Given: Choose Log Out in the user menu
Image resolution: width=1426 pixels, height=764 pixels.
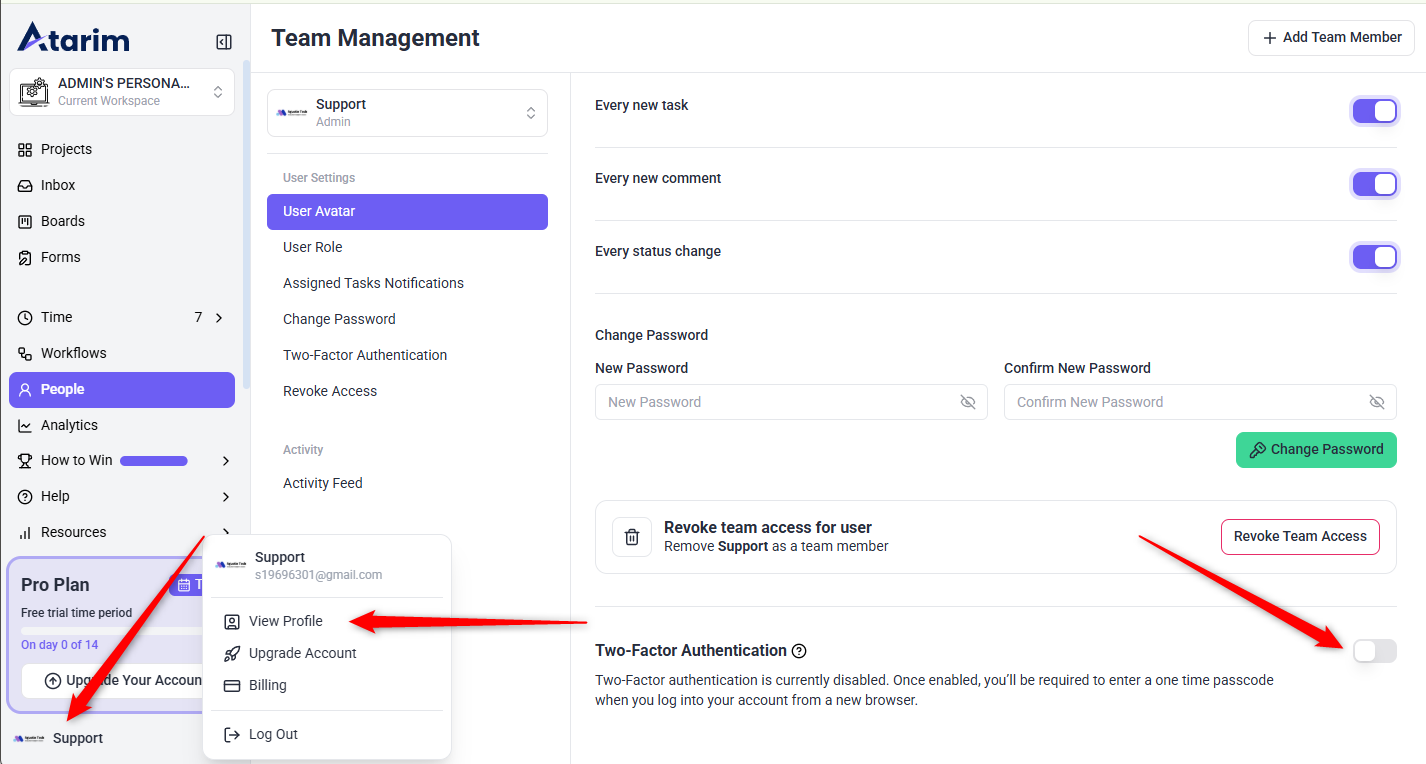Looking at the screenshot, I should pos(272,734).
